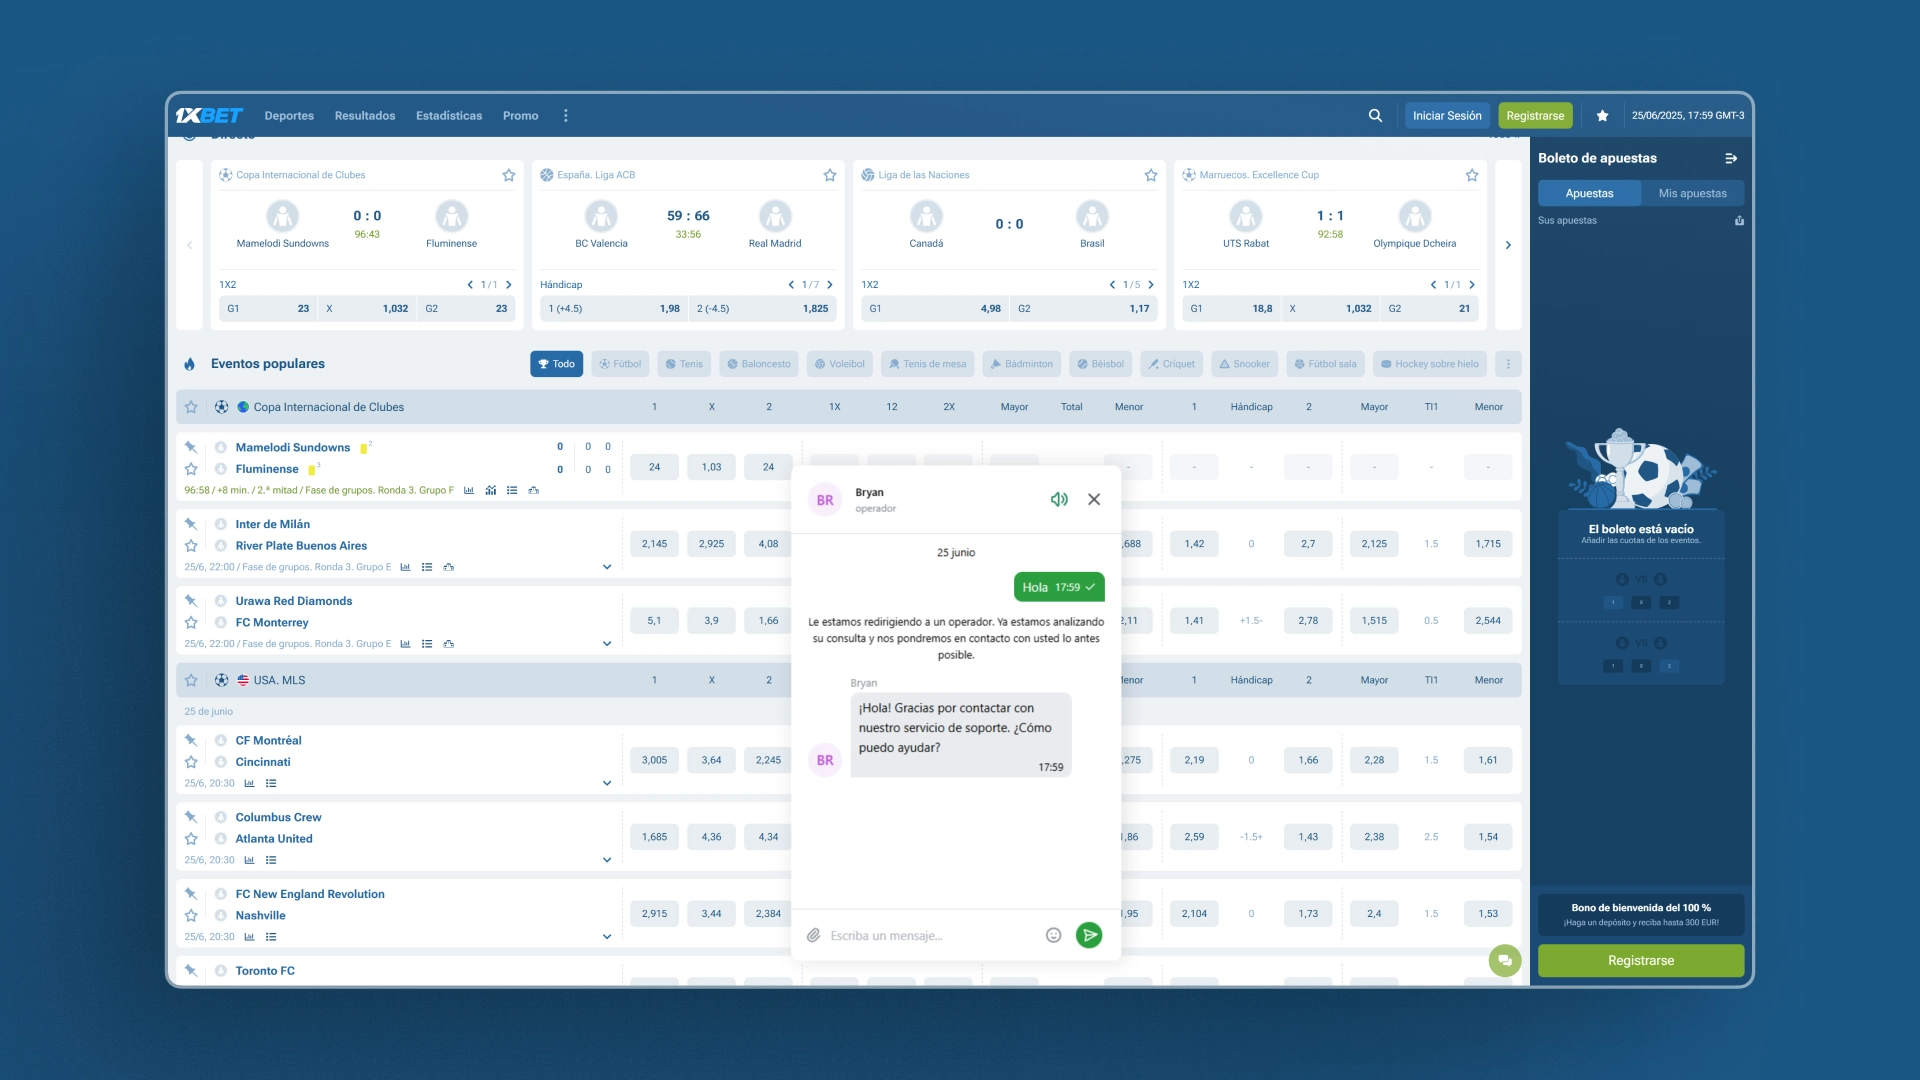Select odds 2,145 for Inter de Milán win
The width and height of the screenshot is (1920, 1080).
click(x=654, y=544)
